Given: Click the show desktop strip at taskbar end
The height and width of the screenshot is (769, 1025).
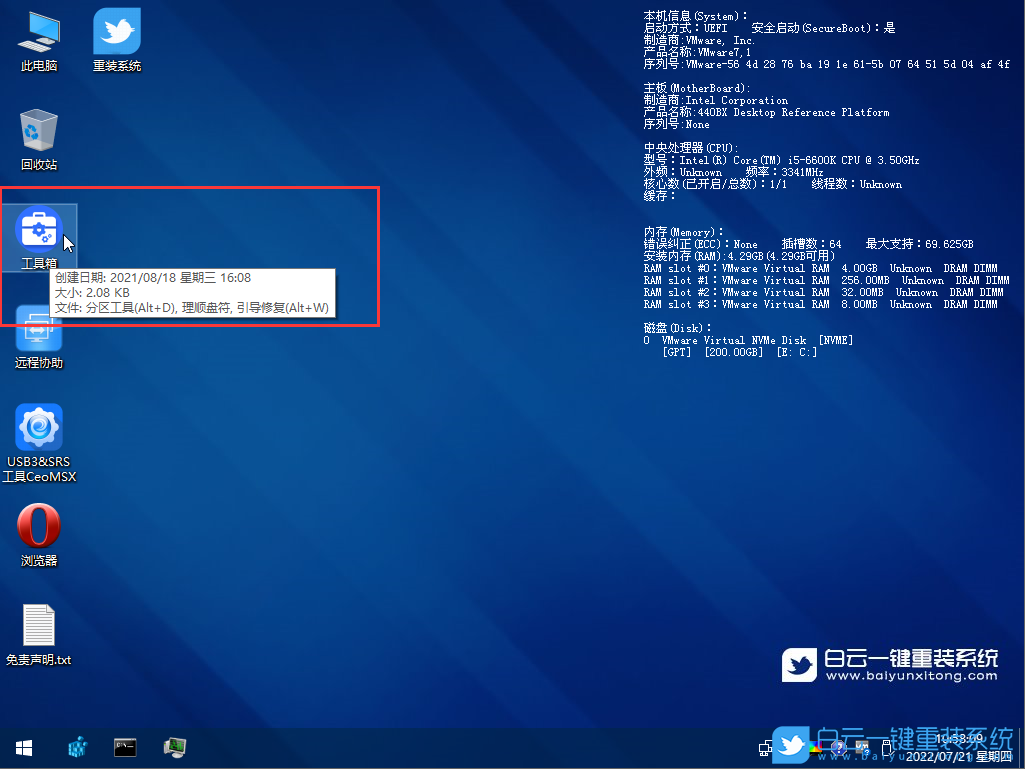Looking at the screenshot, I should tap(1021, 747).
